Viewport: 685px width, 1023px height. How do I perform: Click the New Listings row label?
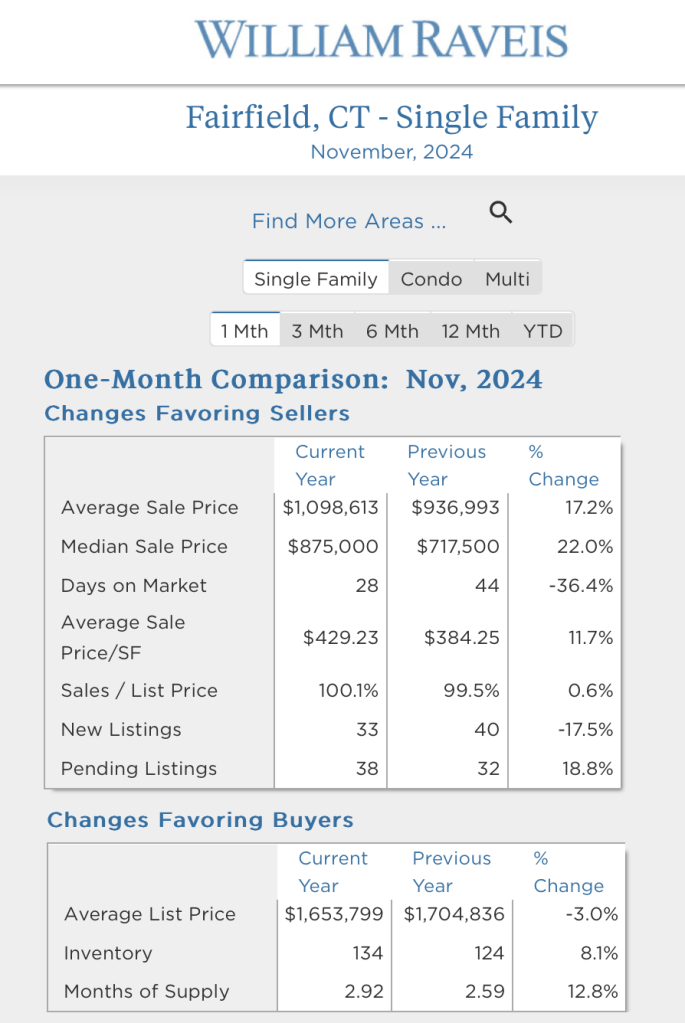coord(121,730)
